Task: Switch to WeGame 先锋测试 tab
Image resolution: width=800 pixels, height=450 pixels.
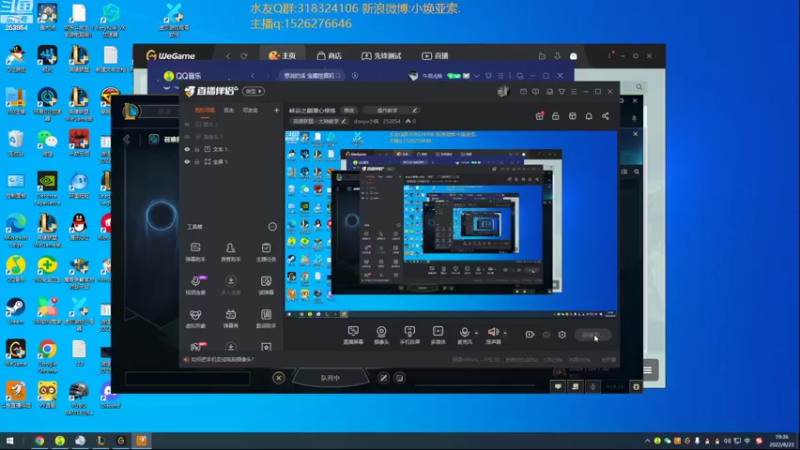Action: [382, 56]
